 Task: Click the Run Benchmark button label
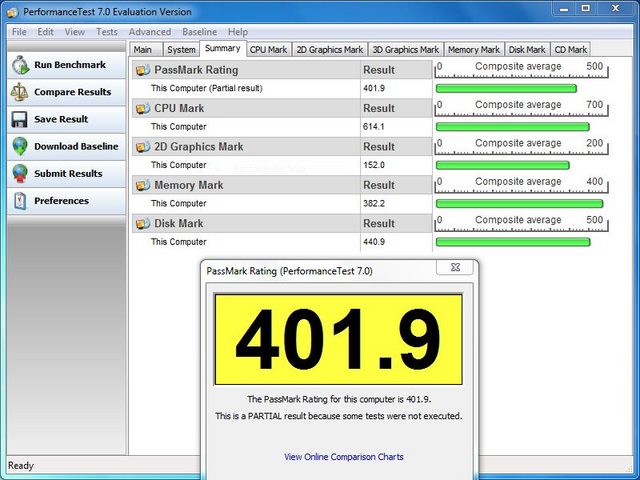[x=70, y=65]
